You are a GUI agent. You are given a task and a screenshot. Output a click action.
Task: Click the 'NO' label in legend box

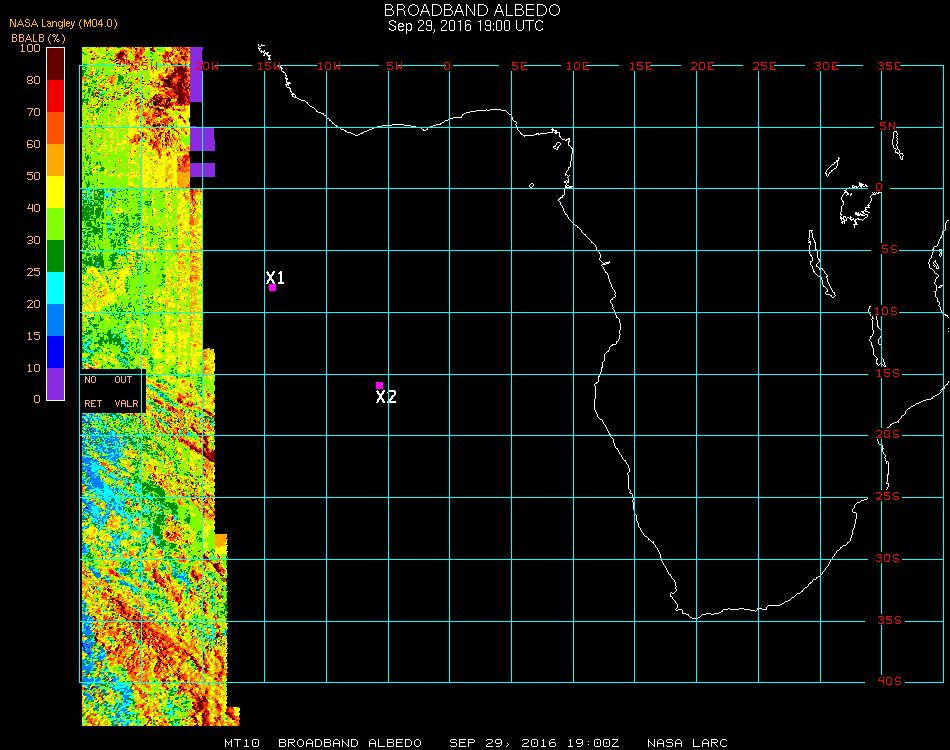click(x=91, y=380)
